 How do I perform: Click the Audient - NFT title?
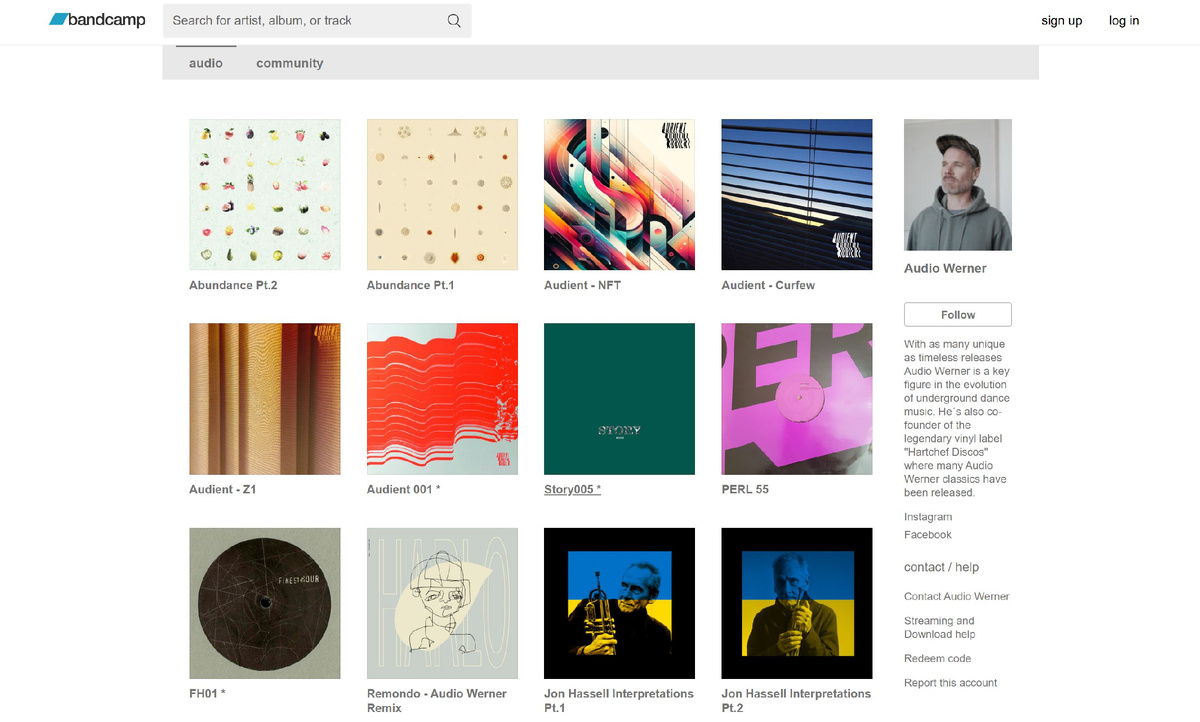582,285
